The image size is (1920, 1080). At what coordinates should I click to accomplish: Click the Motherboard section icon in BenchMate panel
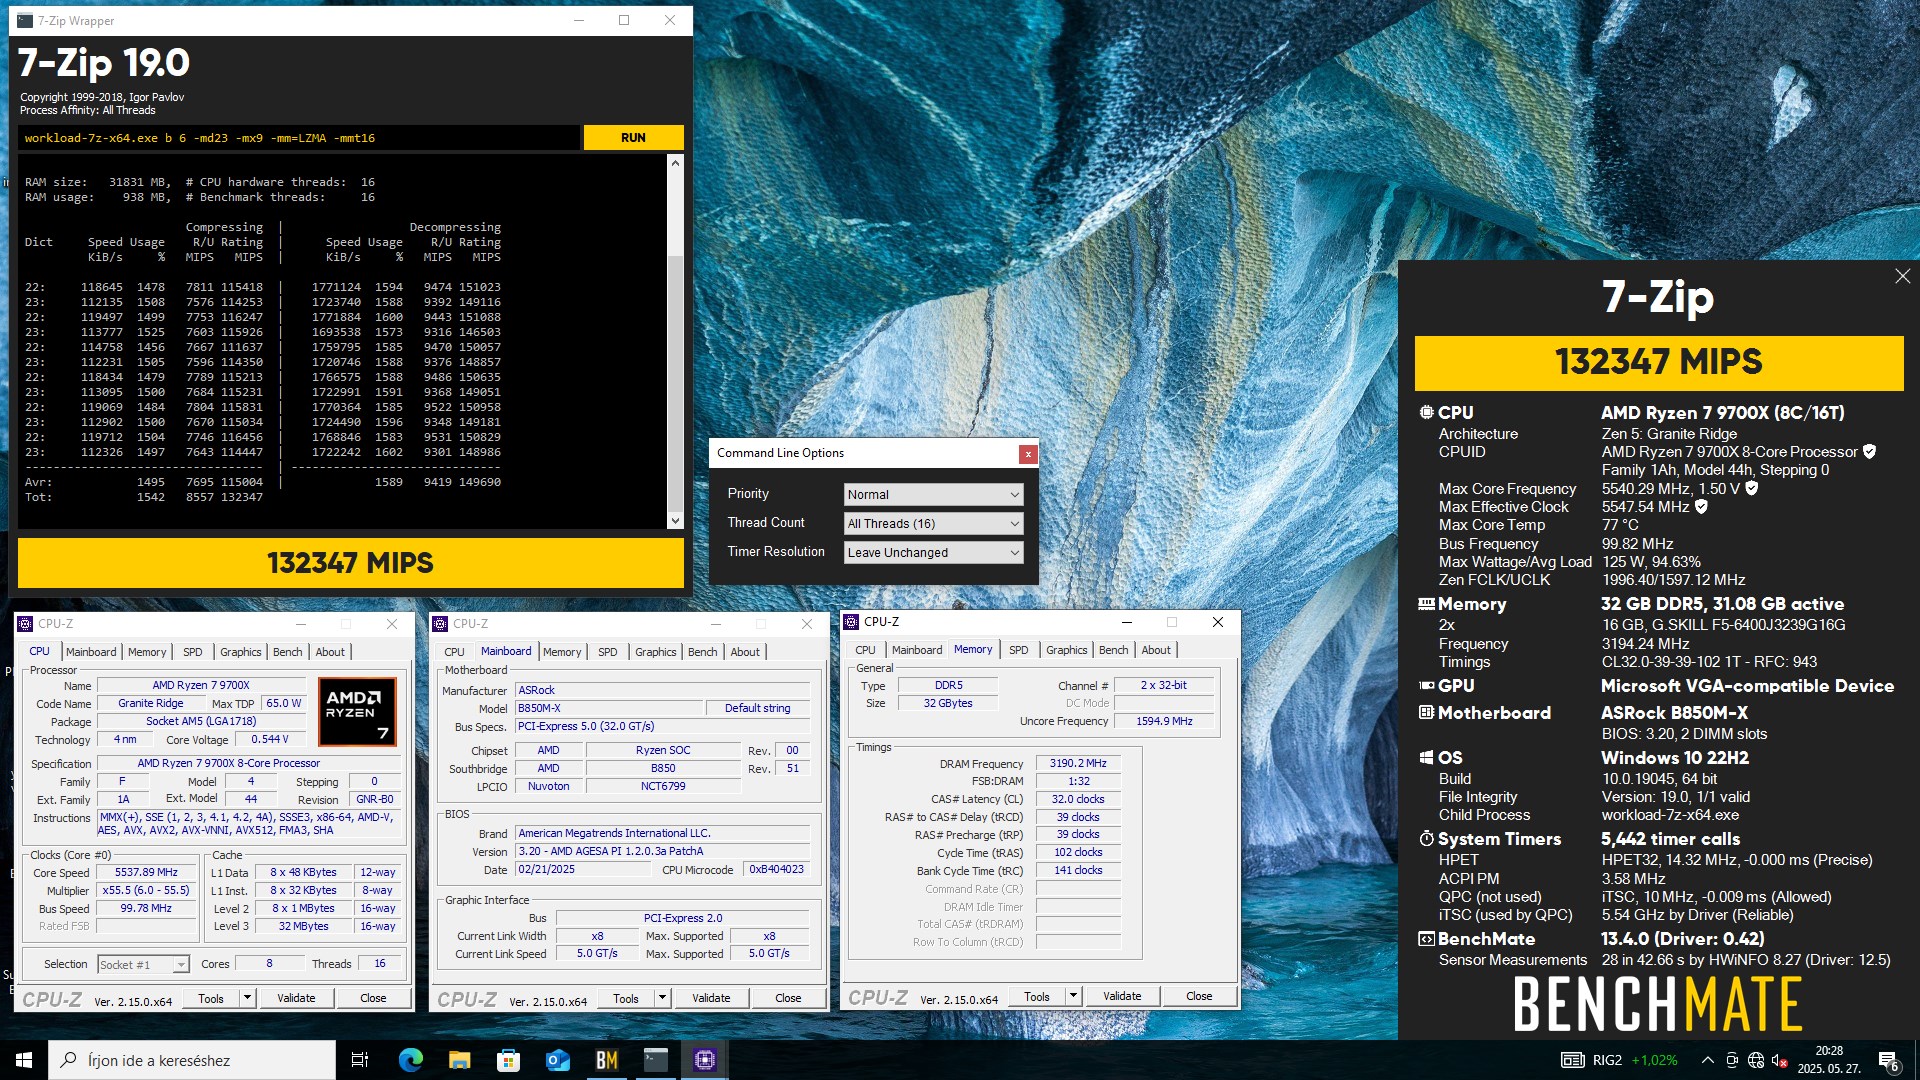pyautogui.click(x=1426, y=713)
